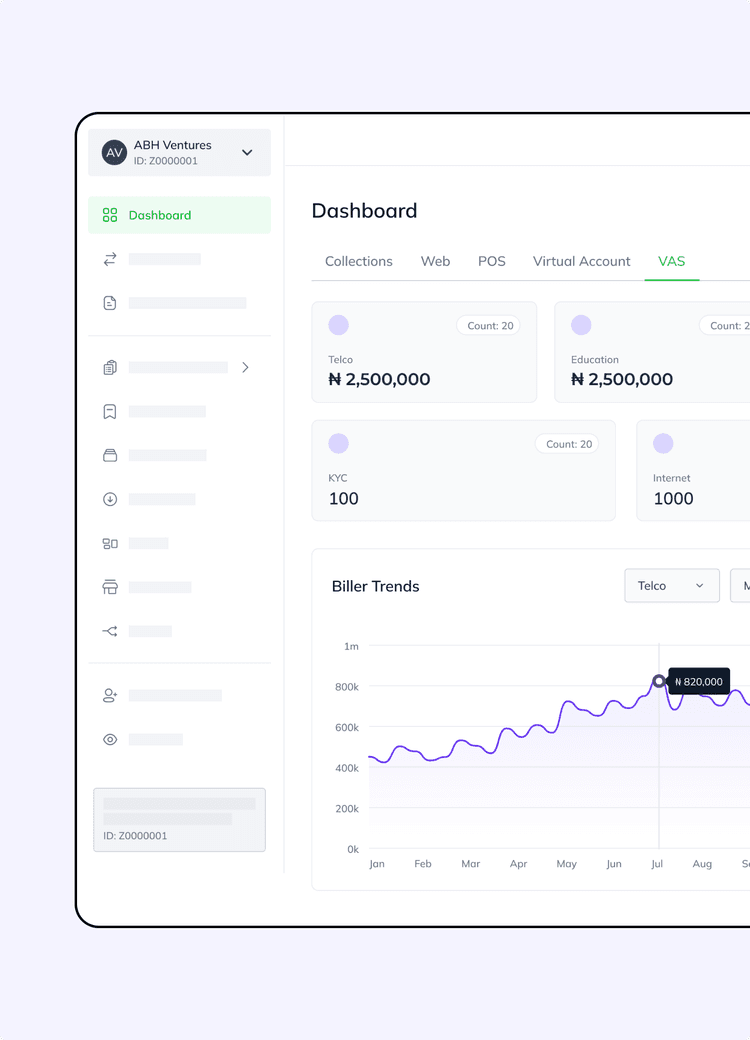Expand the clipboard menu item chevron
This screenshot has height=1040, width=750.
pyautogui.click(x=245, y=368)
